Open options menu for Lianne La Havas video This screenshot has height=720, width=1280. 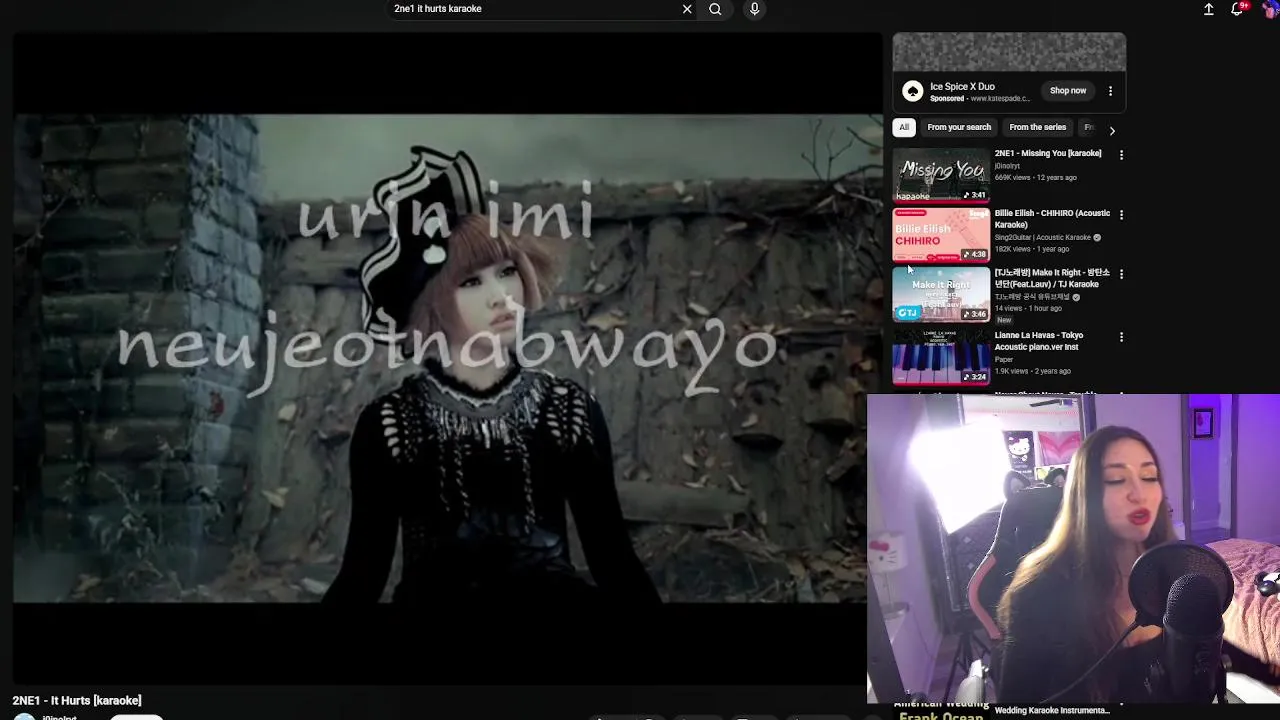1121,337
